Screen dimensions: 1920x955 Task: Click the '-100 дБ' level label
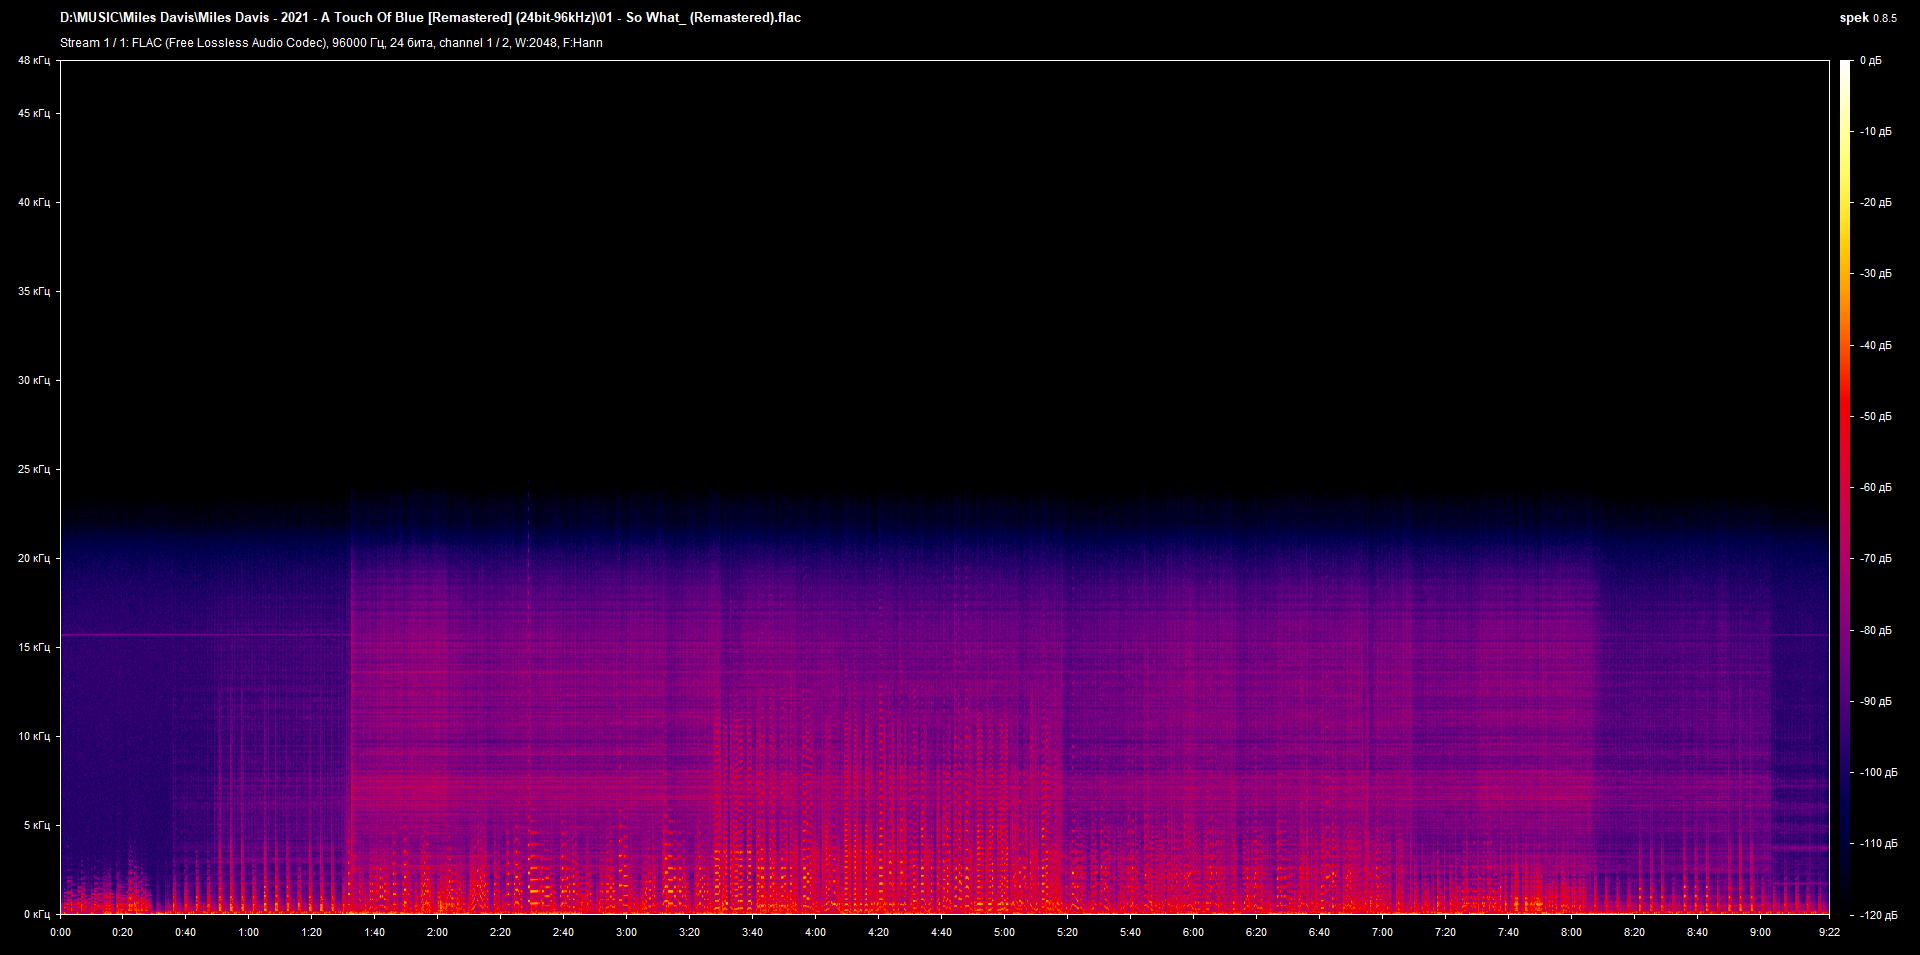click(1879, 773)
